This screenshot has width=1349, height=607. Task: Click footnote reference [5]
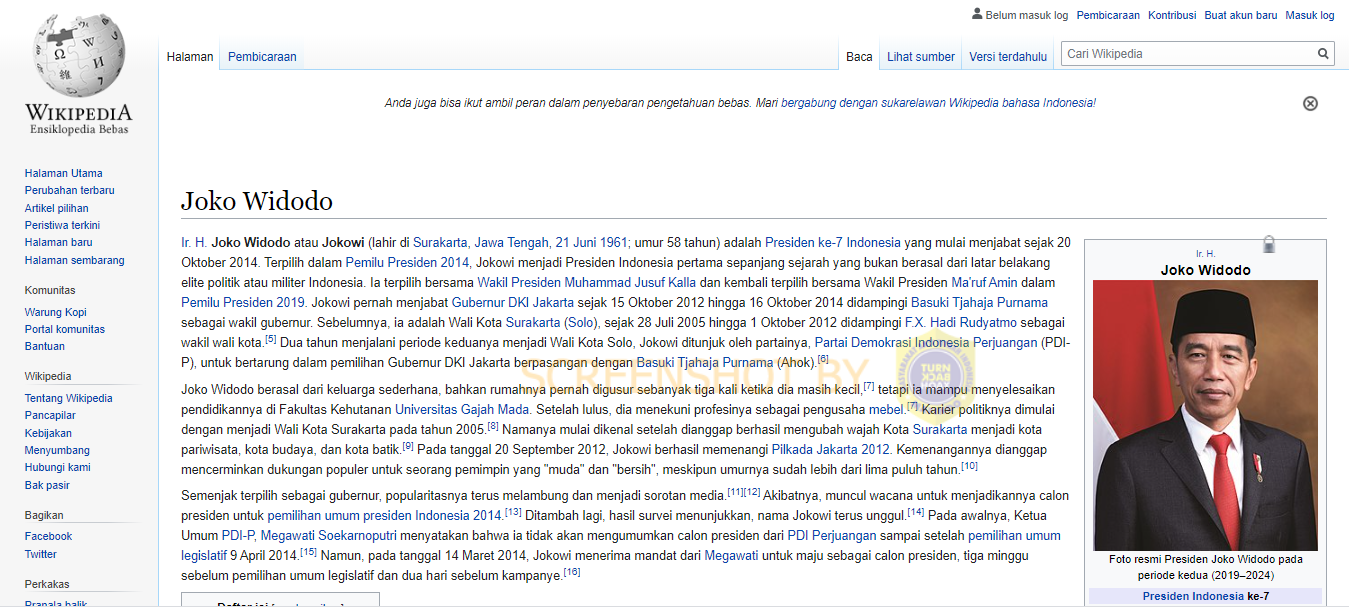click(x=271, y=339)
